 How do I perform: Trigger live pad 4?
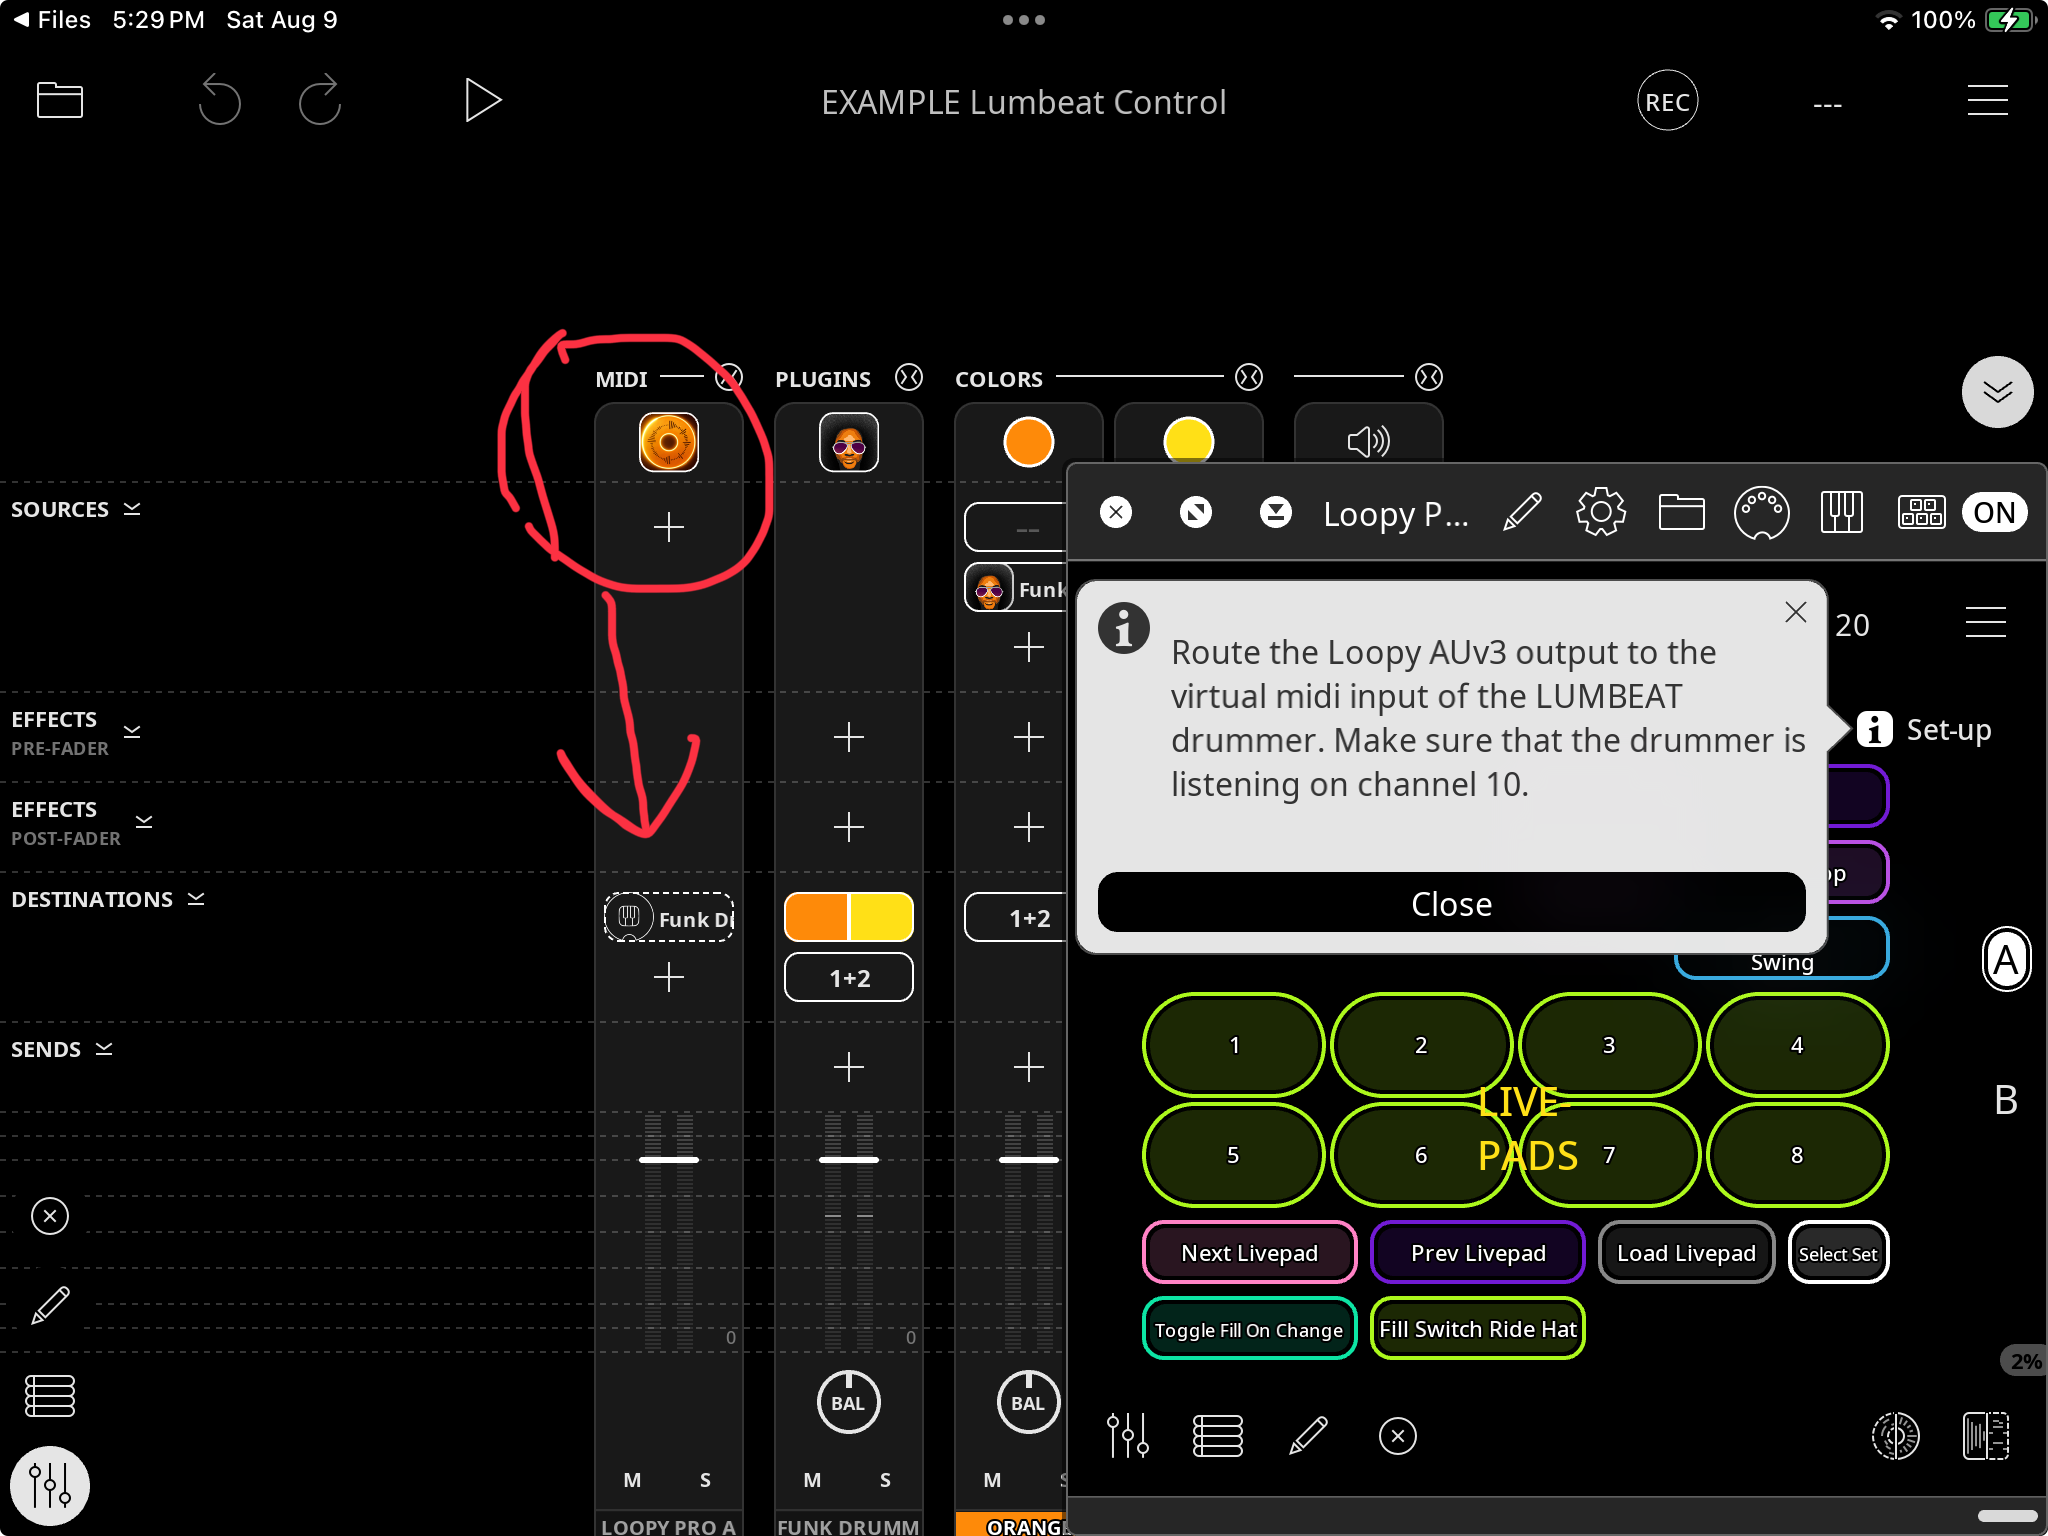(1797, 1045)
